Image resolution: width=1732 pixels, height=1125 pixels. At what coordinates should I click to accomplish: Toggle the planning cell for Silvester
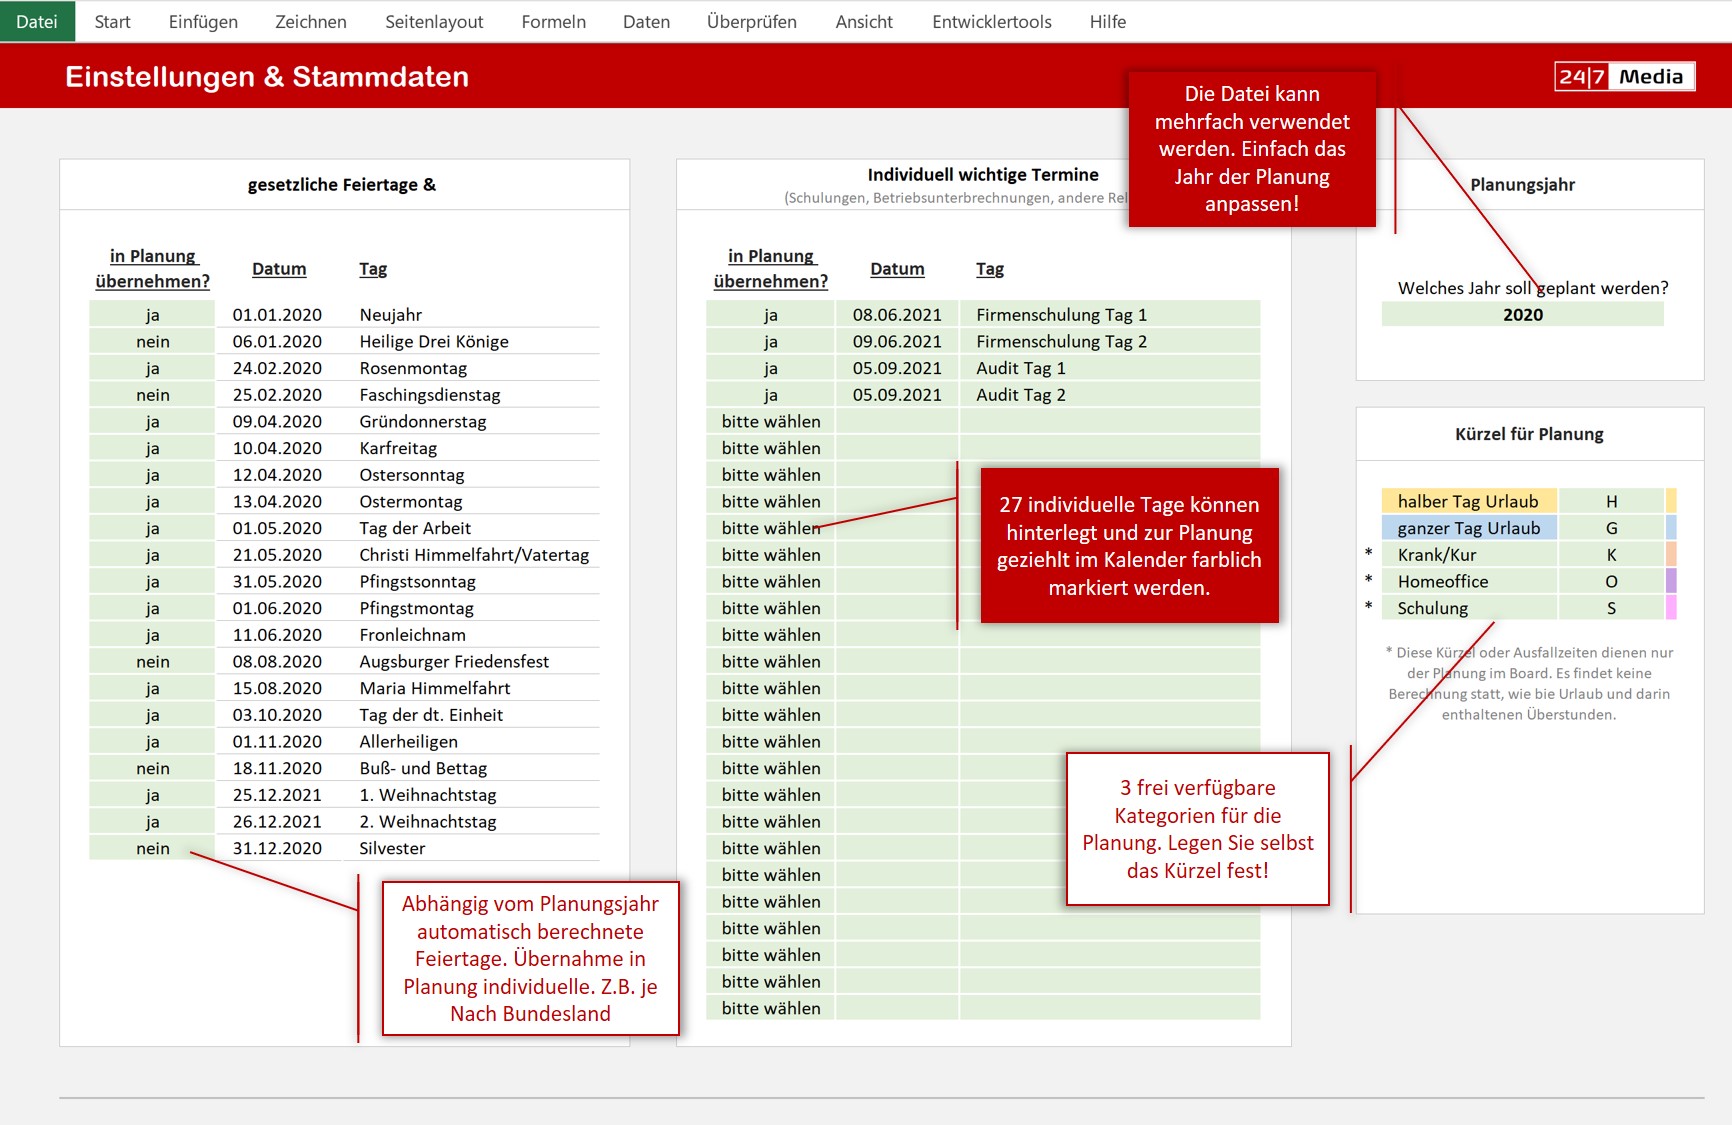pyautogui.click(x=152, y=849)
